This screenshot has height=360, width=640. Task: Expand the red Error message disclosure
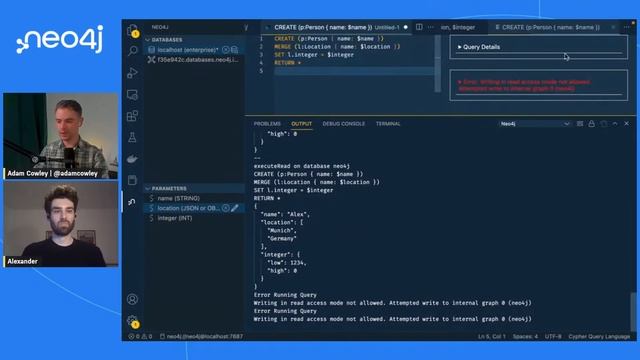point(524,85)
